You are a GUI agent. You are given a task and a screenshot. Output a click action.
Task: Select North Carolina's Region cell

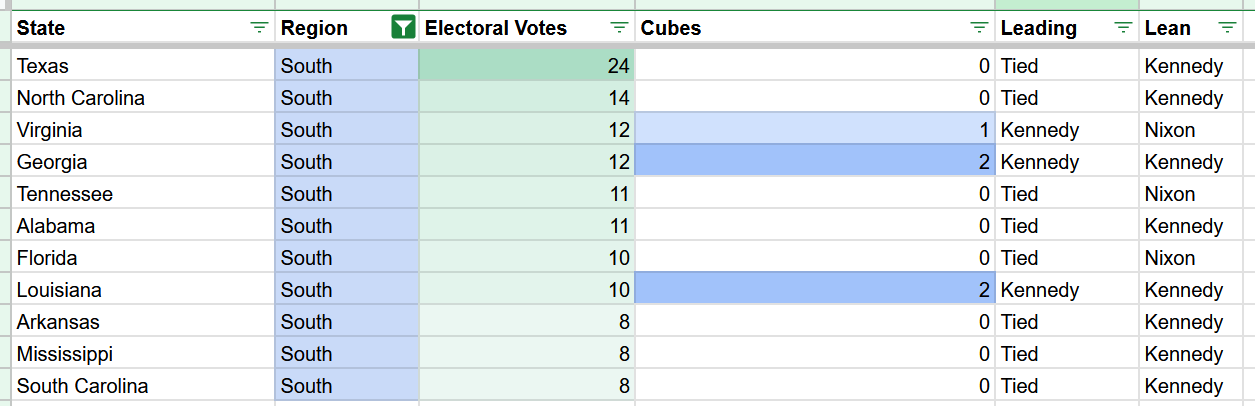(x=346, y=98)
